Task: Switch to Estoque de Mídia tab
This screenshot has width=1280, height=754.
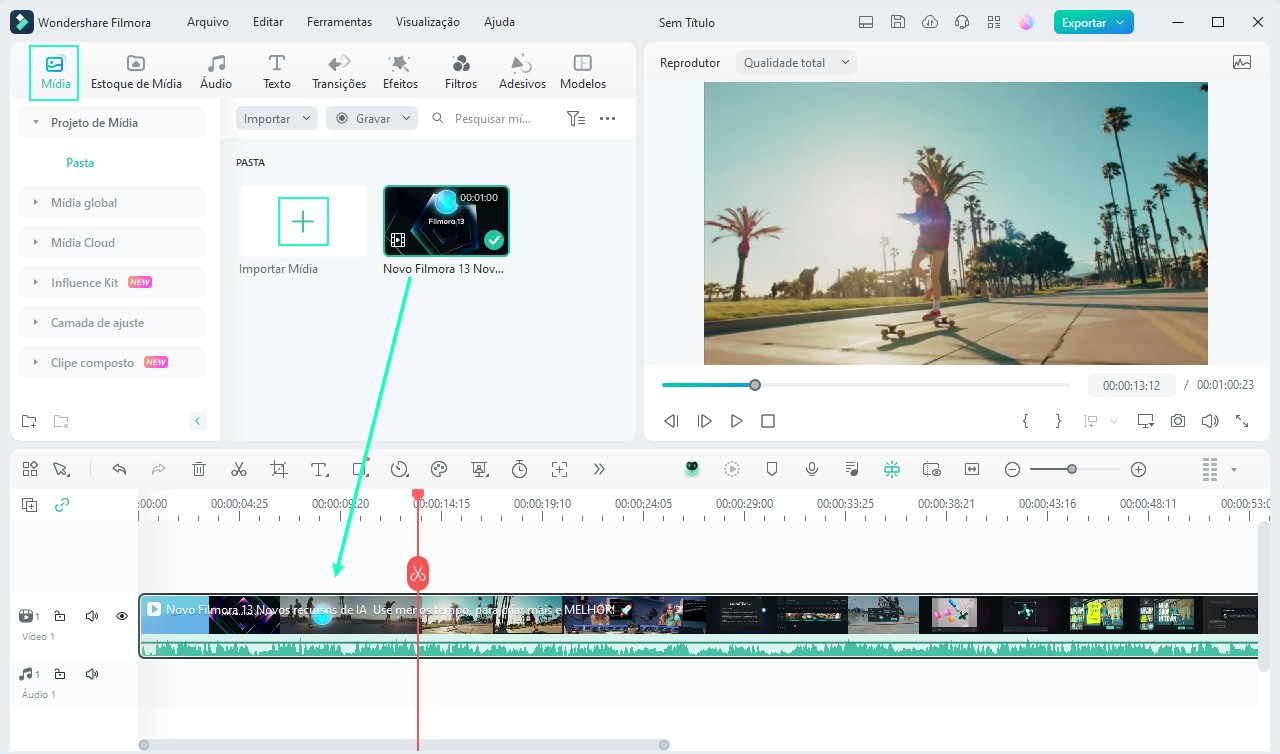Action: coord(136,73)
